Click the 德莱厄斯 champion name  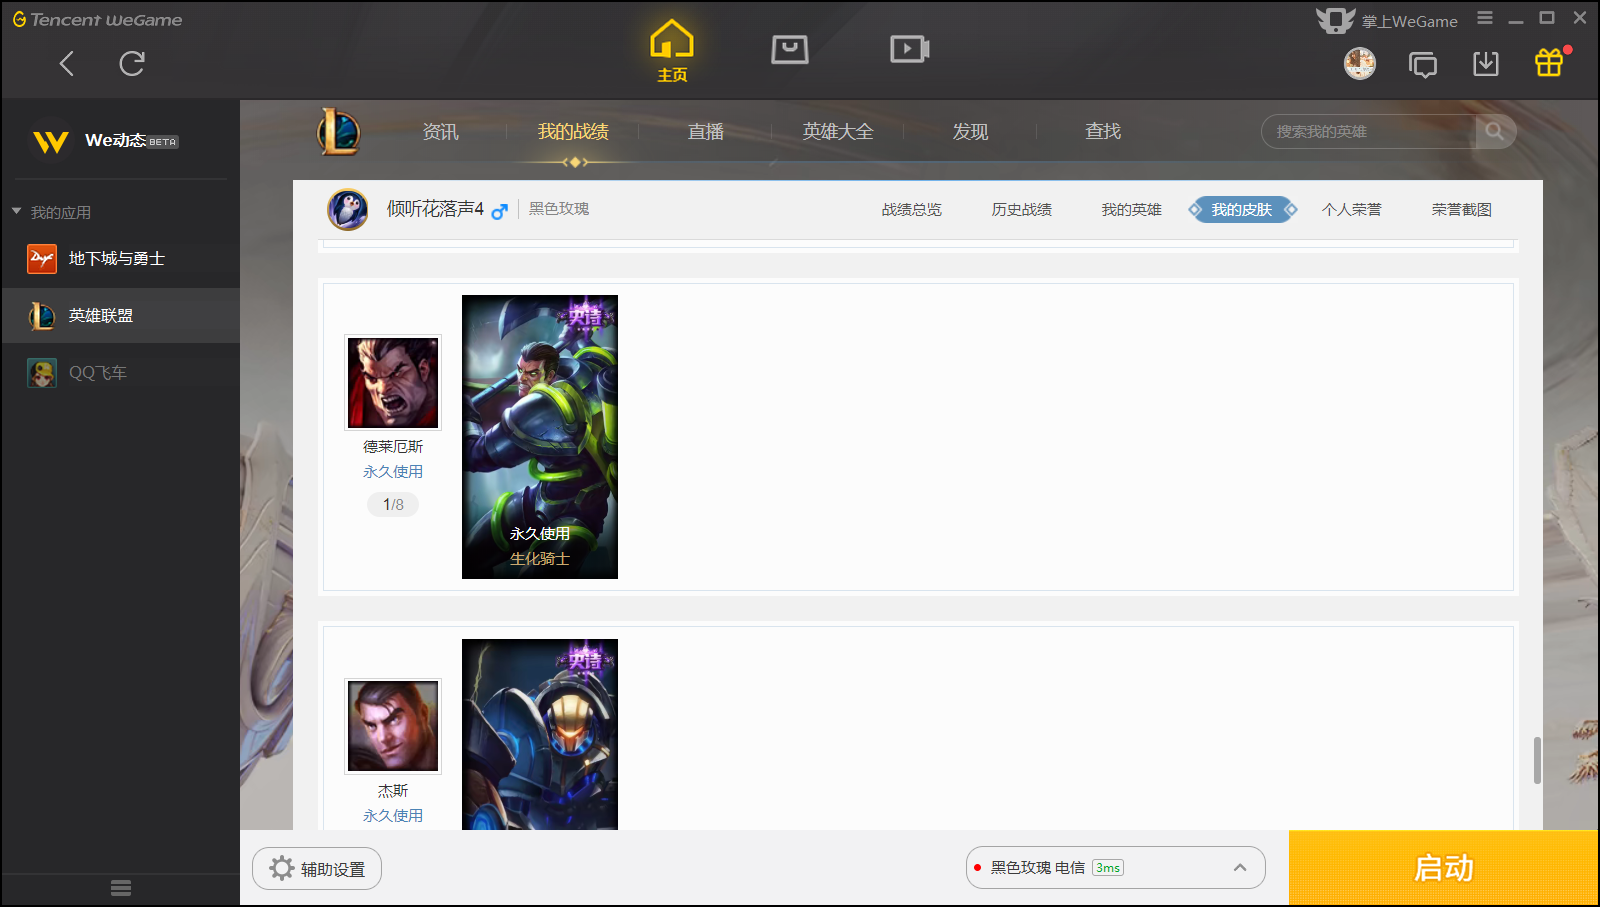tap(393, 447)
